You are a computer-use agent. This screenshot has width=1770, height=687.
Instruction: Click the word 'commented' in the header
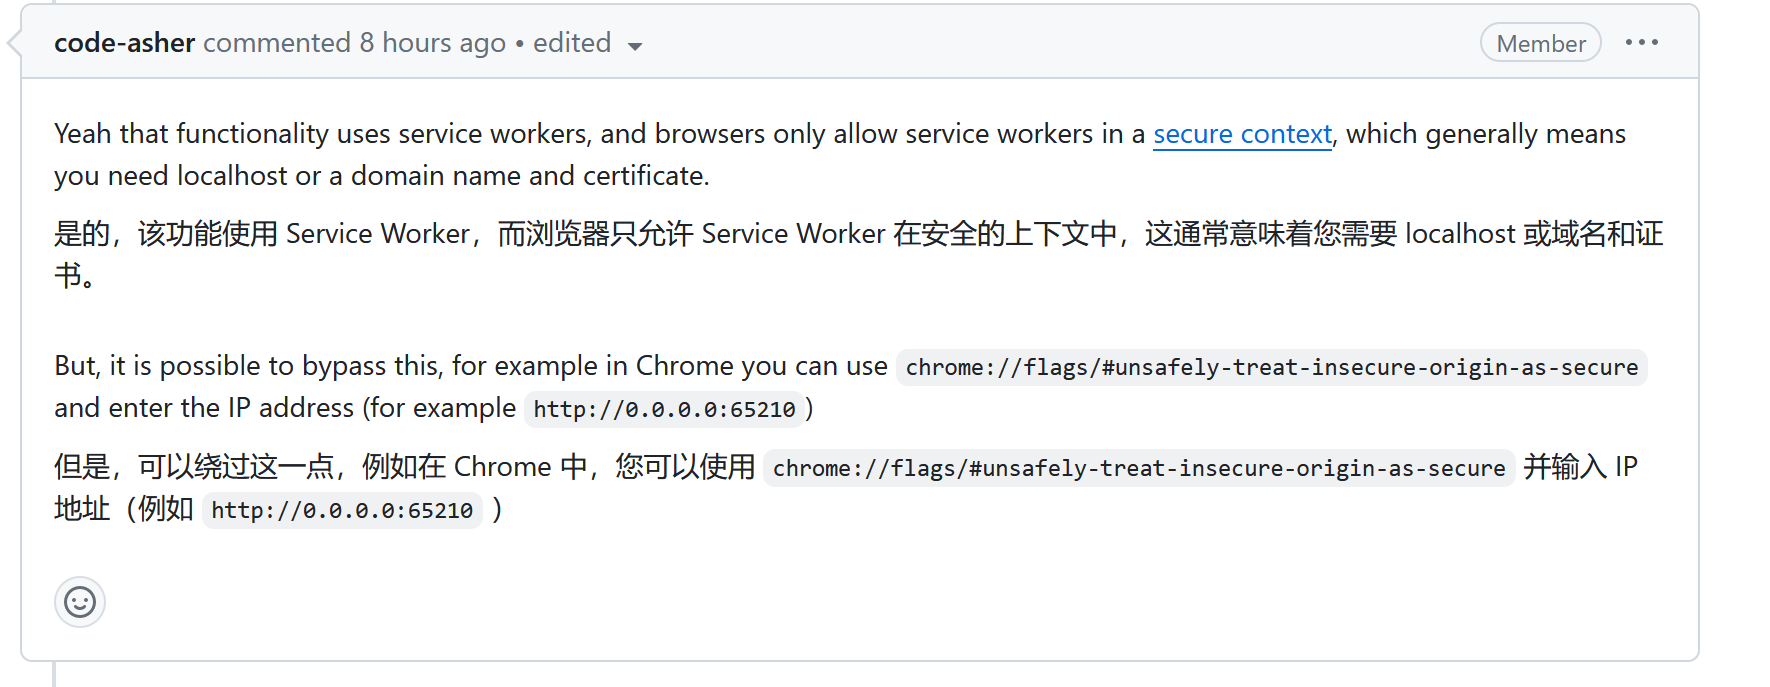coord(276,43)
